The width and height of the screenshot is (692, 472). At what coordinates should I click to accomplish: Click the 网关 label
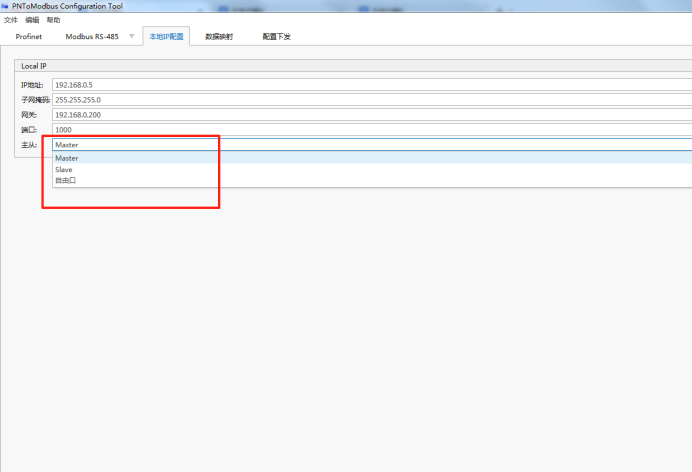pos(29,115)
